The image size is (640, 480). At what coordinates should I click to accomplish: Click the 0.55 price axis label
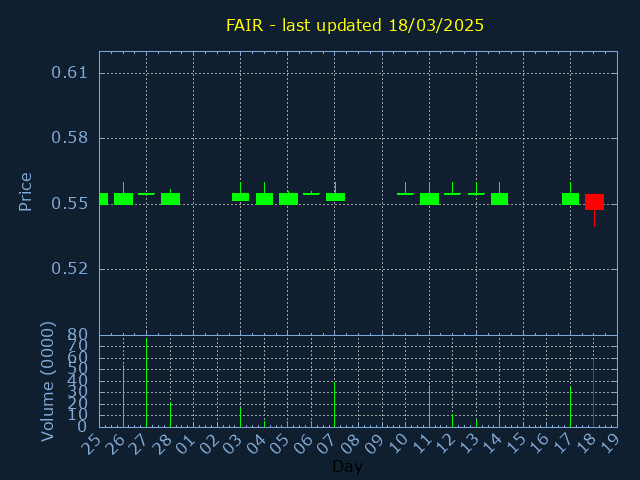coord(69,204)
